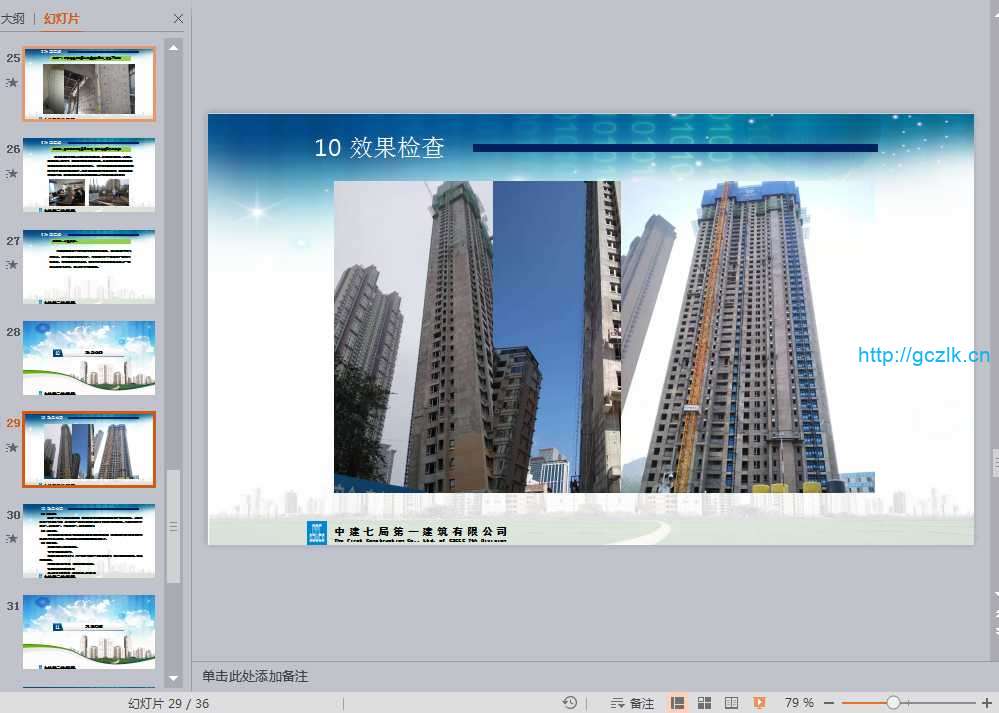999x713 pixels.
Task: Click animation star icon under slide 29
Action: 13,447
